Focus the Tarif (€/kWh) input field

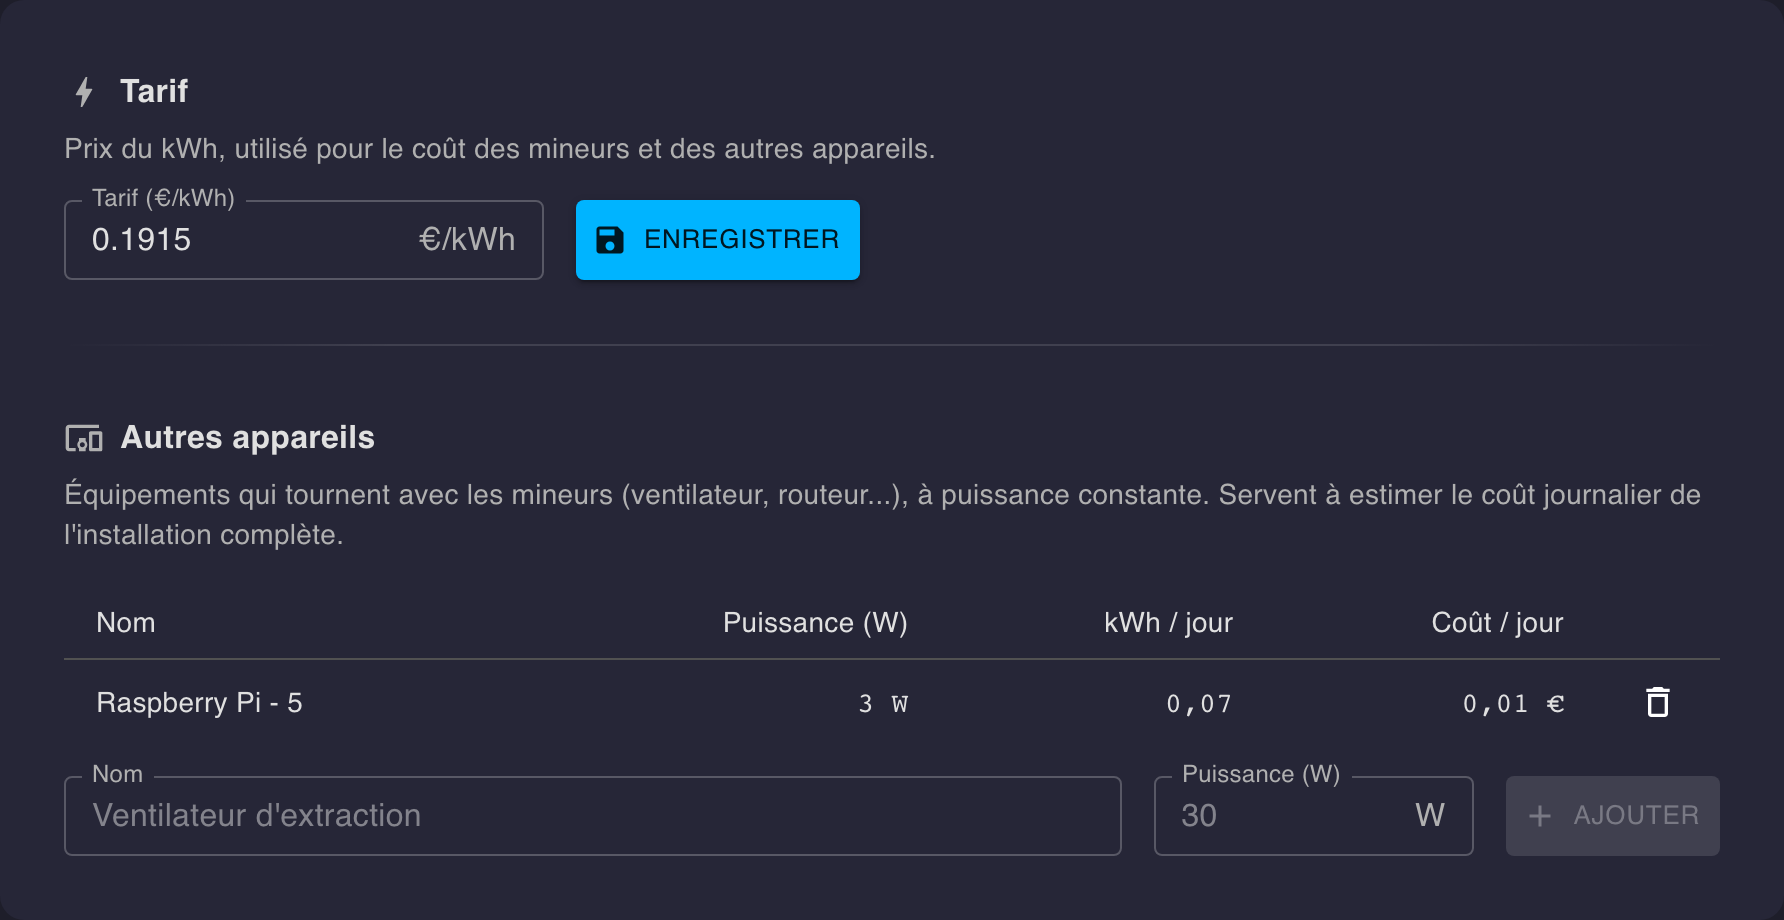[x=304, y=240]
